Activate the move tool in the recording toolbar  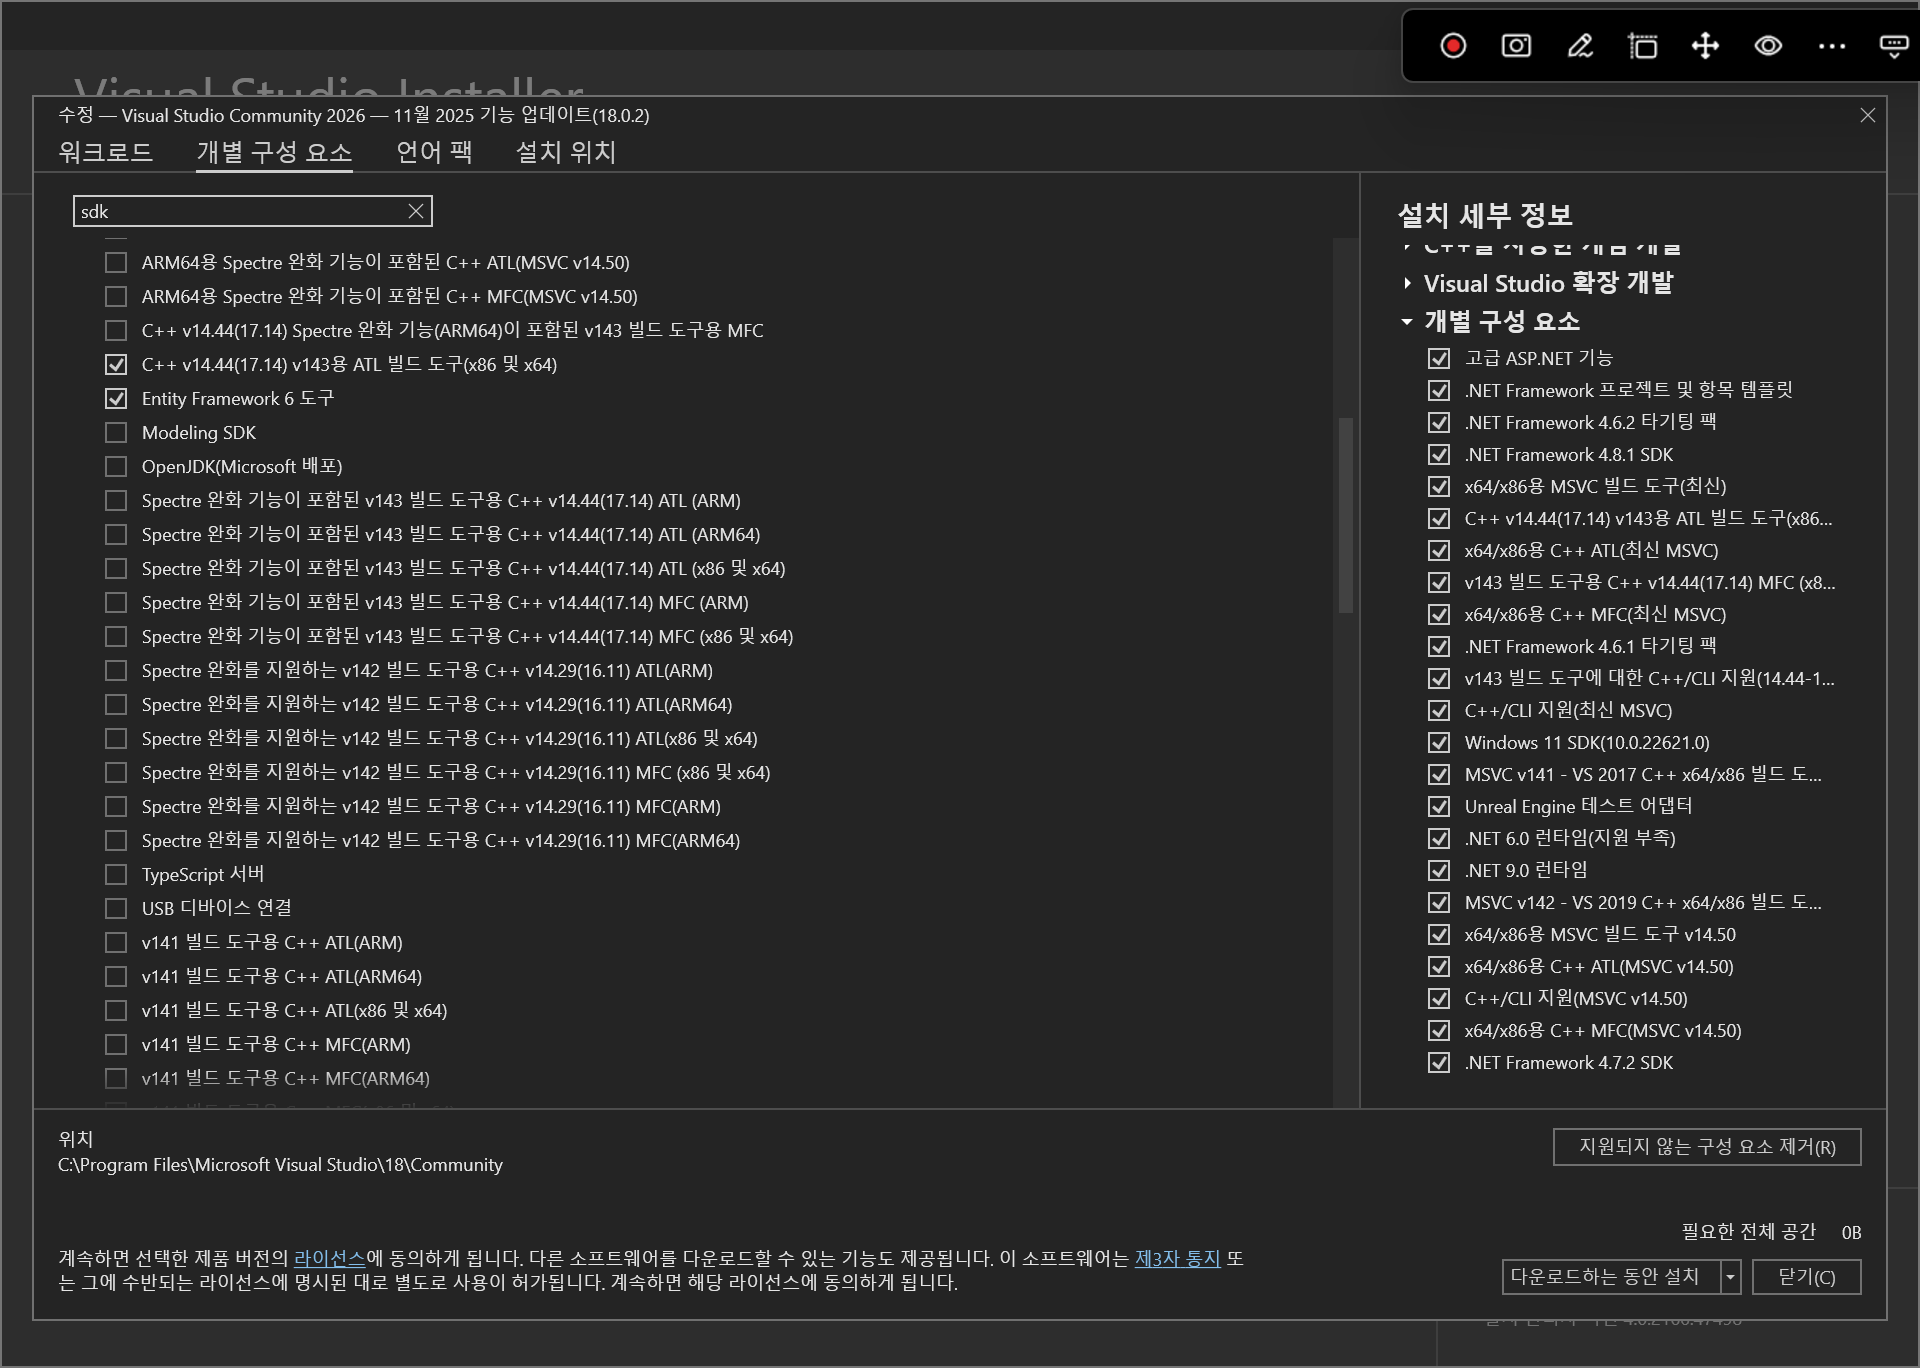(1705, 46)
